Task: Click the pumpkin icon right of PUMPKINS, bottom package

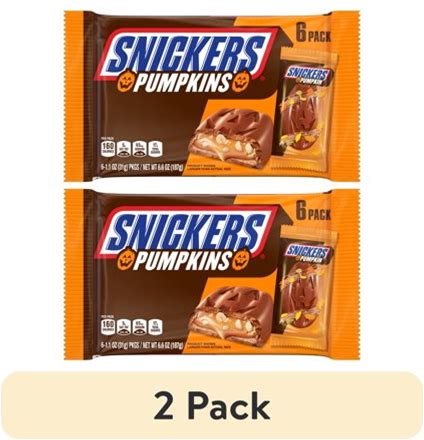Action: 241,258
